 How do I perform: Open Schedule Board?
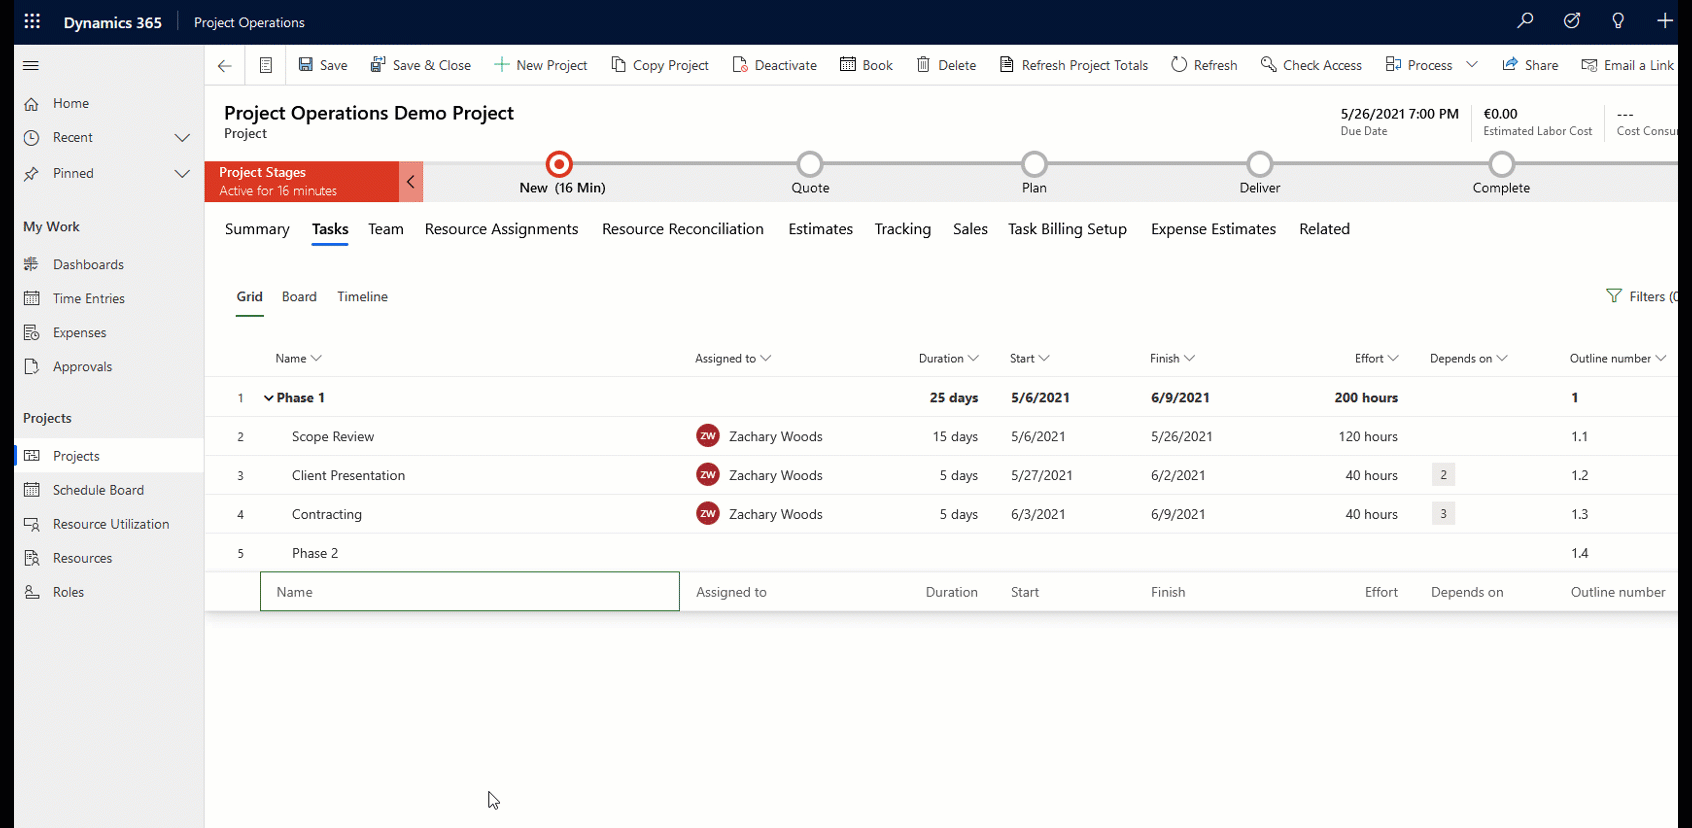(x=98, y=490)
